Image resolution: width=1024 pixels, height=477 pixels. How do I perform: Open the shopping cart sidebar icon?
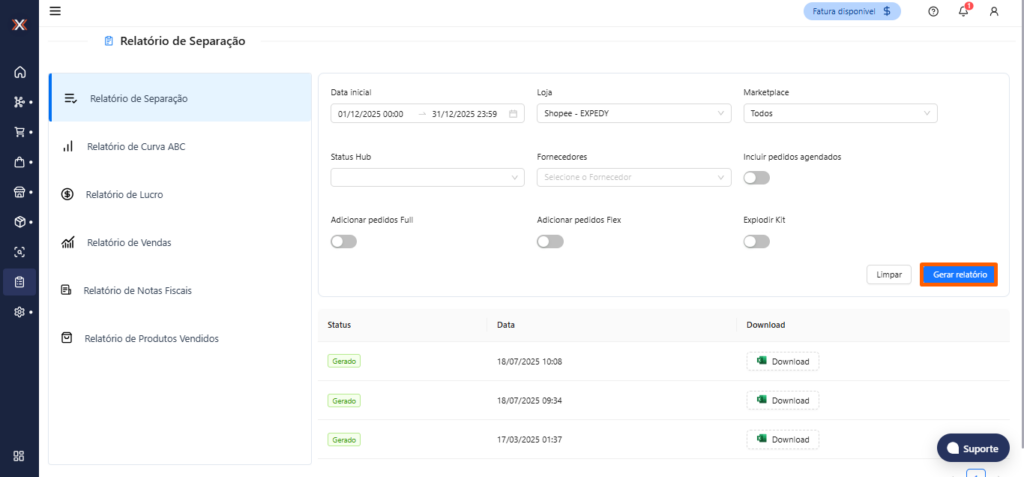tap(19, 132)
